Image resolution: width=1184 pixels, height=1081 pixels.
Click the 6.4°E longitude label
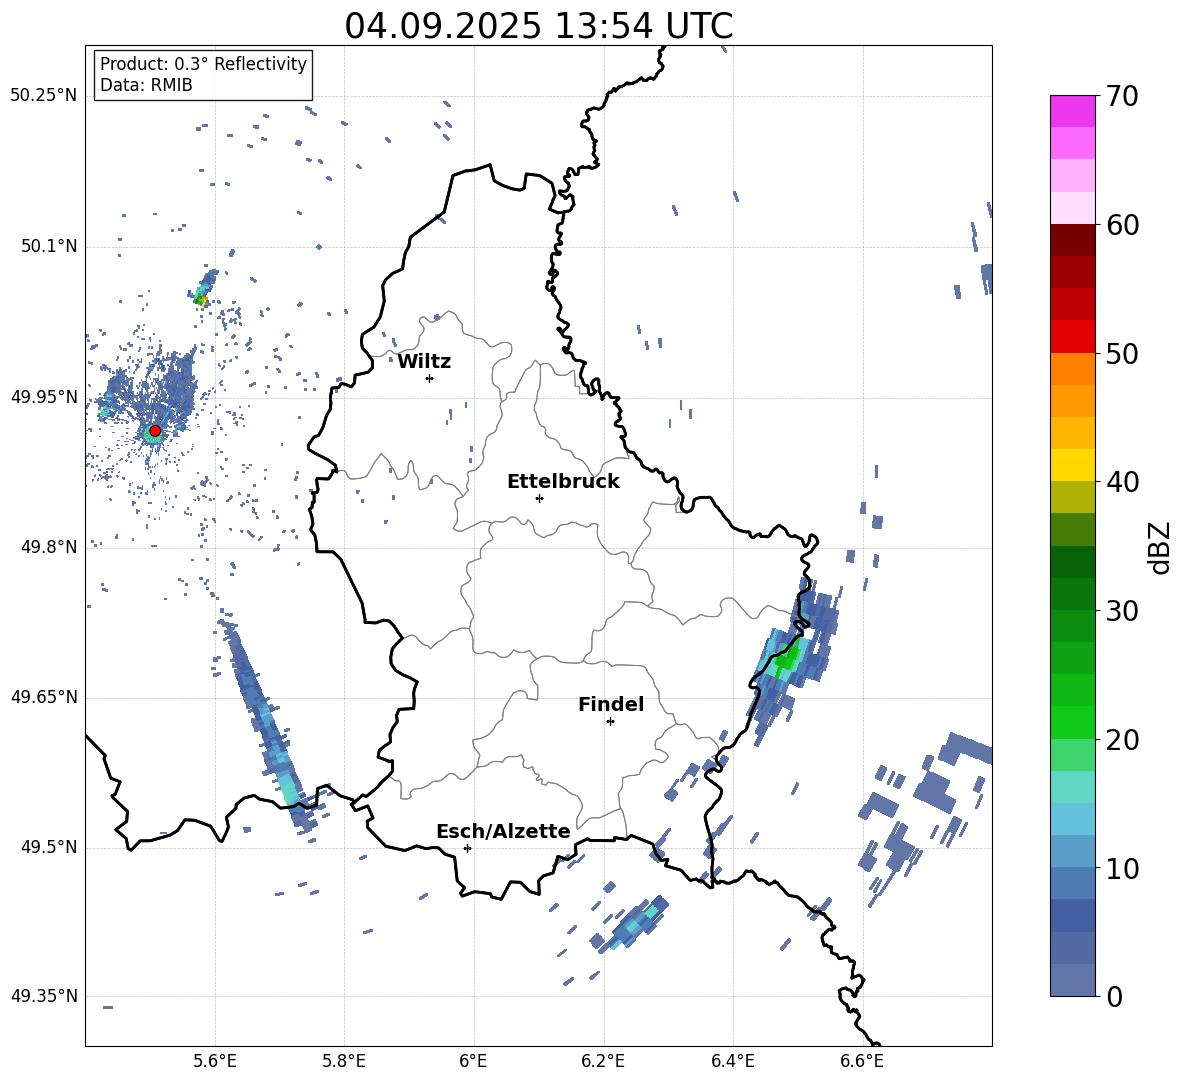[x=733, y=1061]
